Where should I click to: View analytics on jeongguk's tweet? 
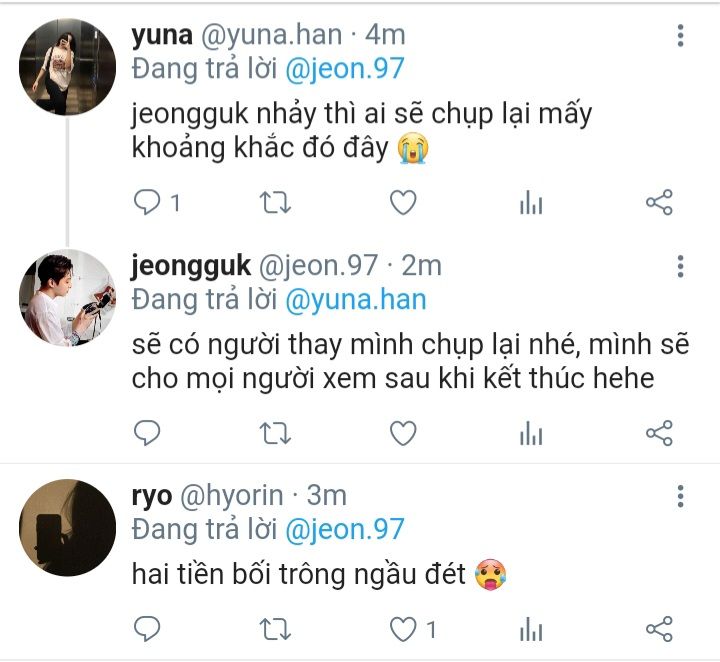coord(531,432)
